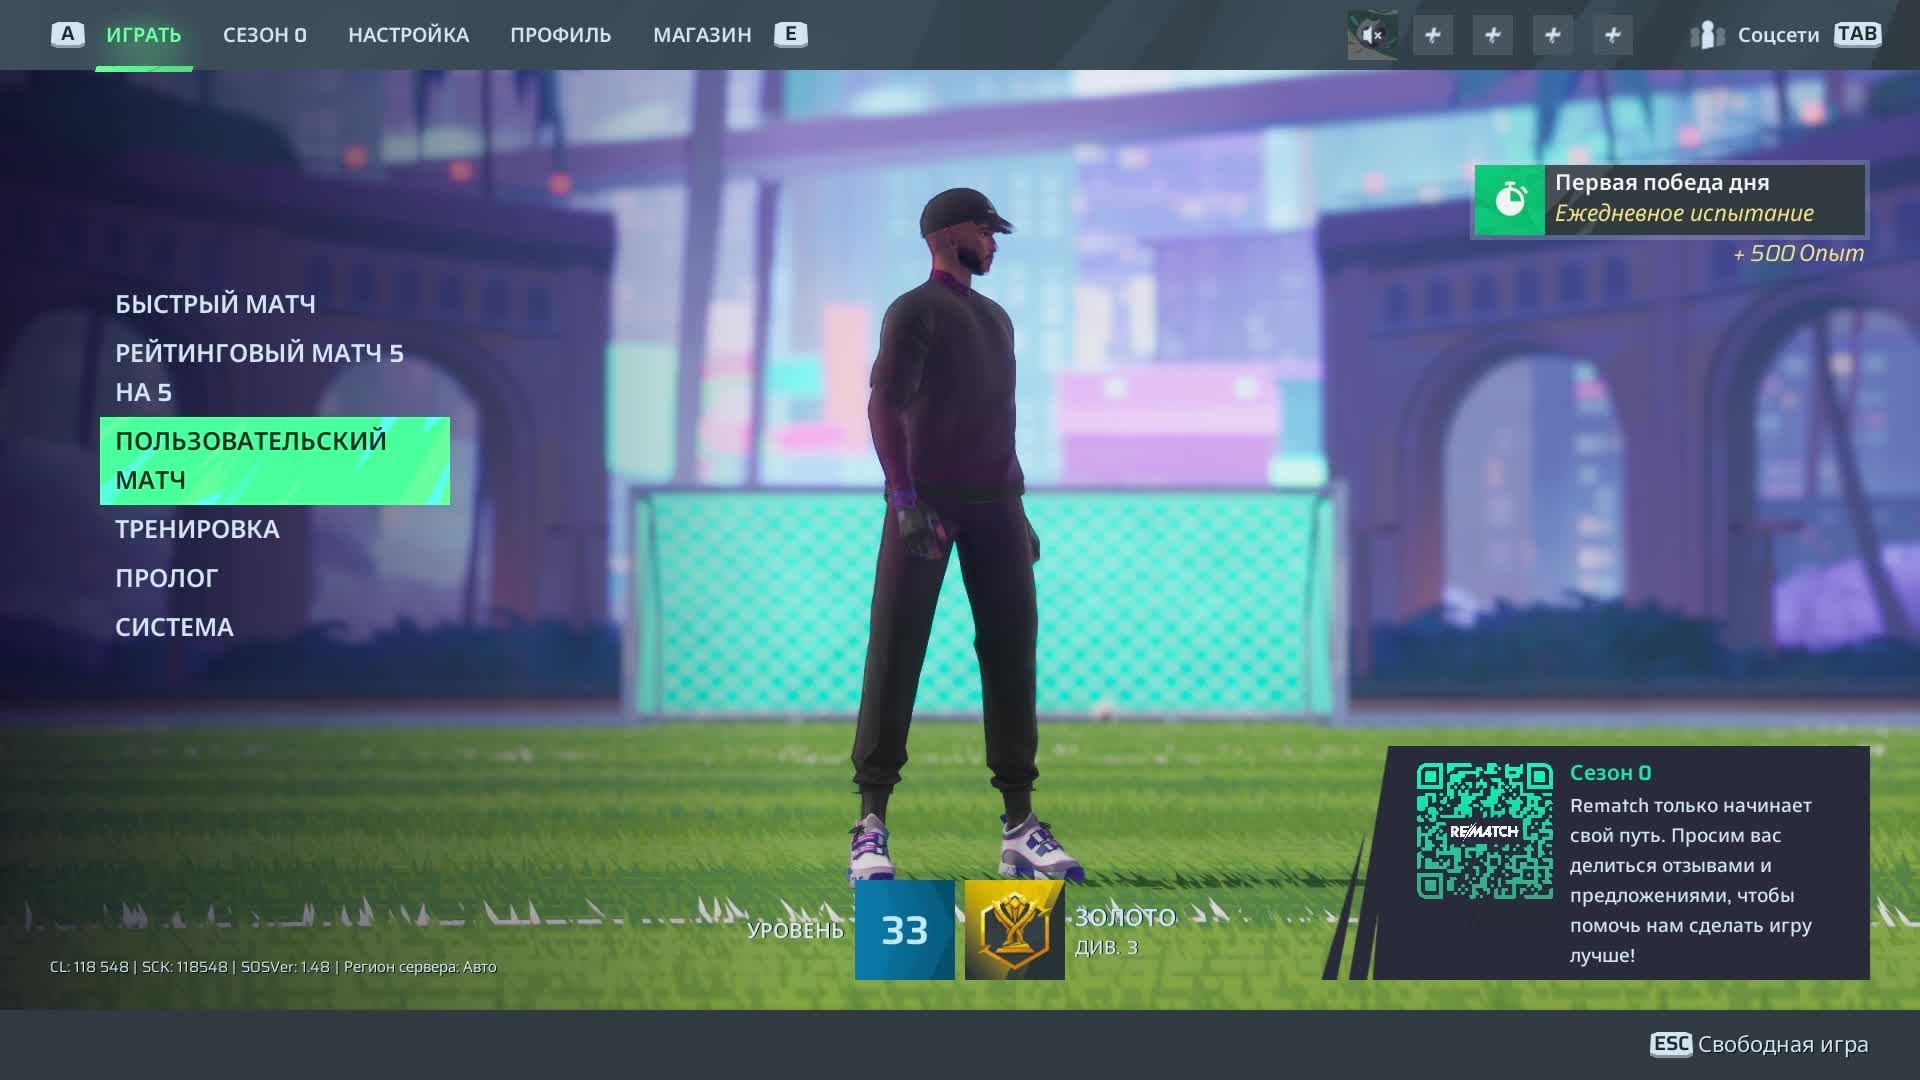Go to the ПРОФИЛЬ tab
This screenshot has height=1080, width=1920.
(561, 35)
